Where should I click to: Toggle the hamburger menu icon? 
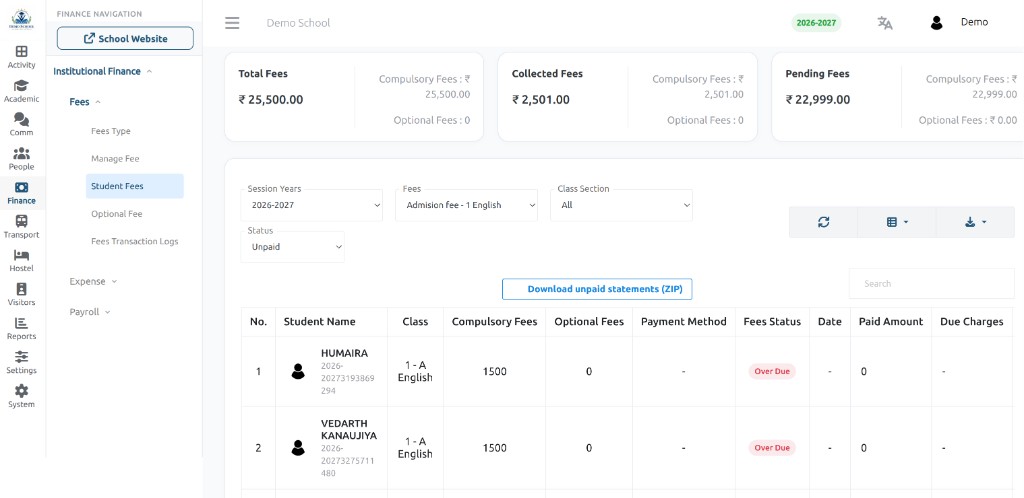[x=232, y=23]
